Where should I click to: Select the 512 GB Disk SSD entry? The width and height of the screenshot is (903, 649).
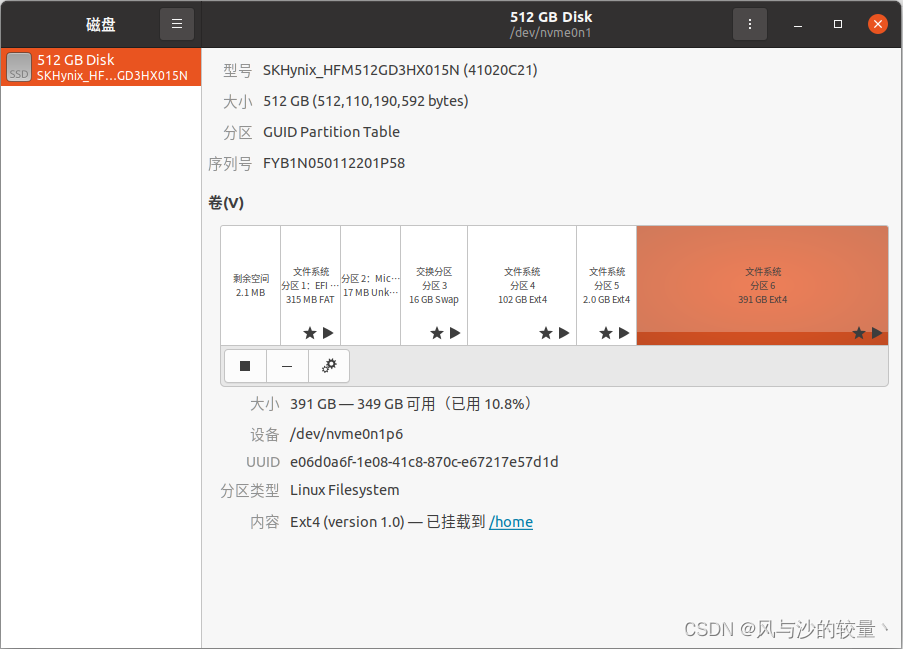(x=101, y=67)
